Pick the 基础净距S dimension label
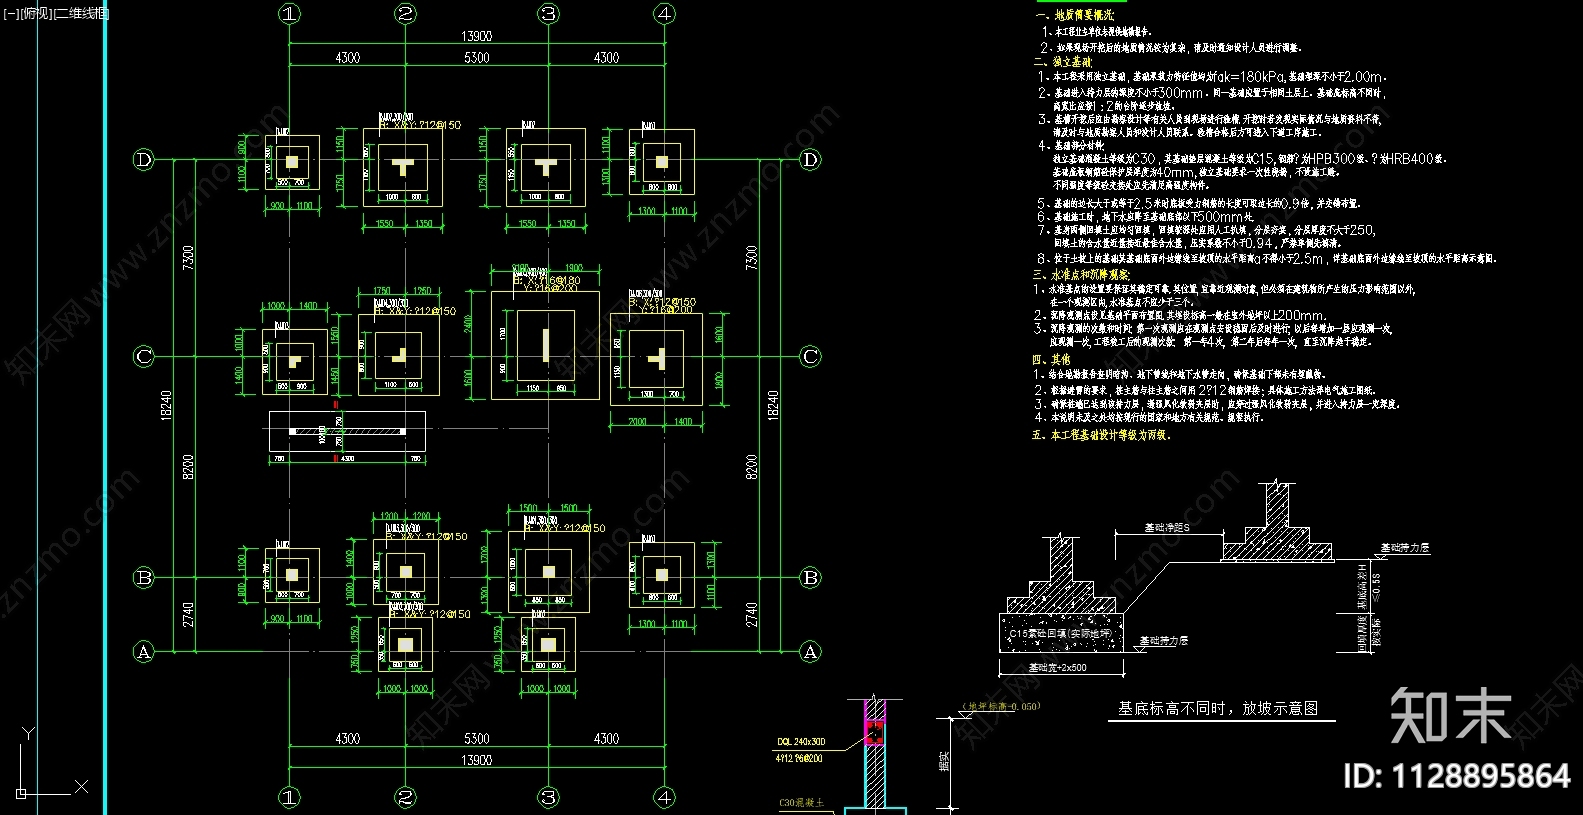1583x815 pixels. tap(1166, 527)
